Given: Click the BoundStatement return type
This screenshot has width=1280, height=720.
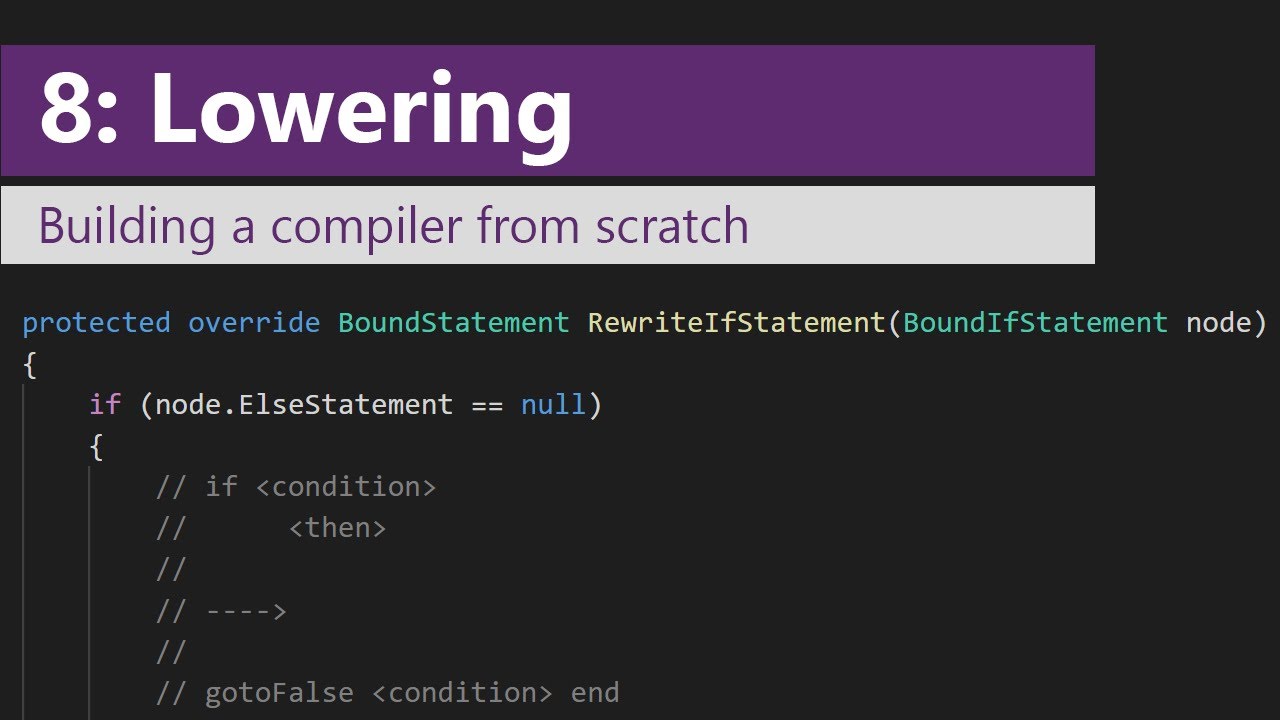Looking at the screenshot, I should pyautogui.click(x=454, y=322).
